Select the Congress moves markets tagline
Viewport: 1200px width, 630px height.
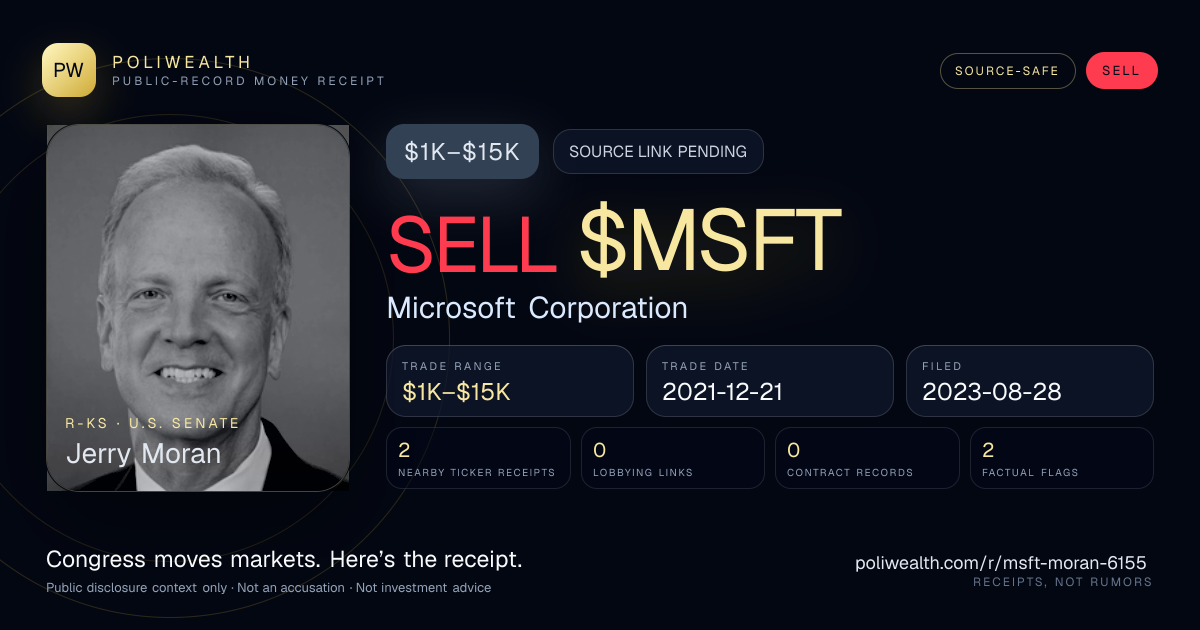point(284,559)
